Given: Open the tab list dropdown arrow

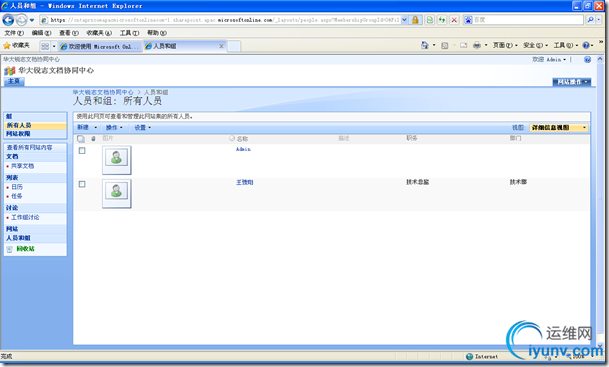Looking at the screenshot, I should coord(54,46).
